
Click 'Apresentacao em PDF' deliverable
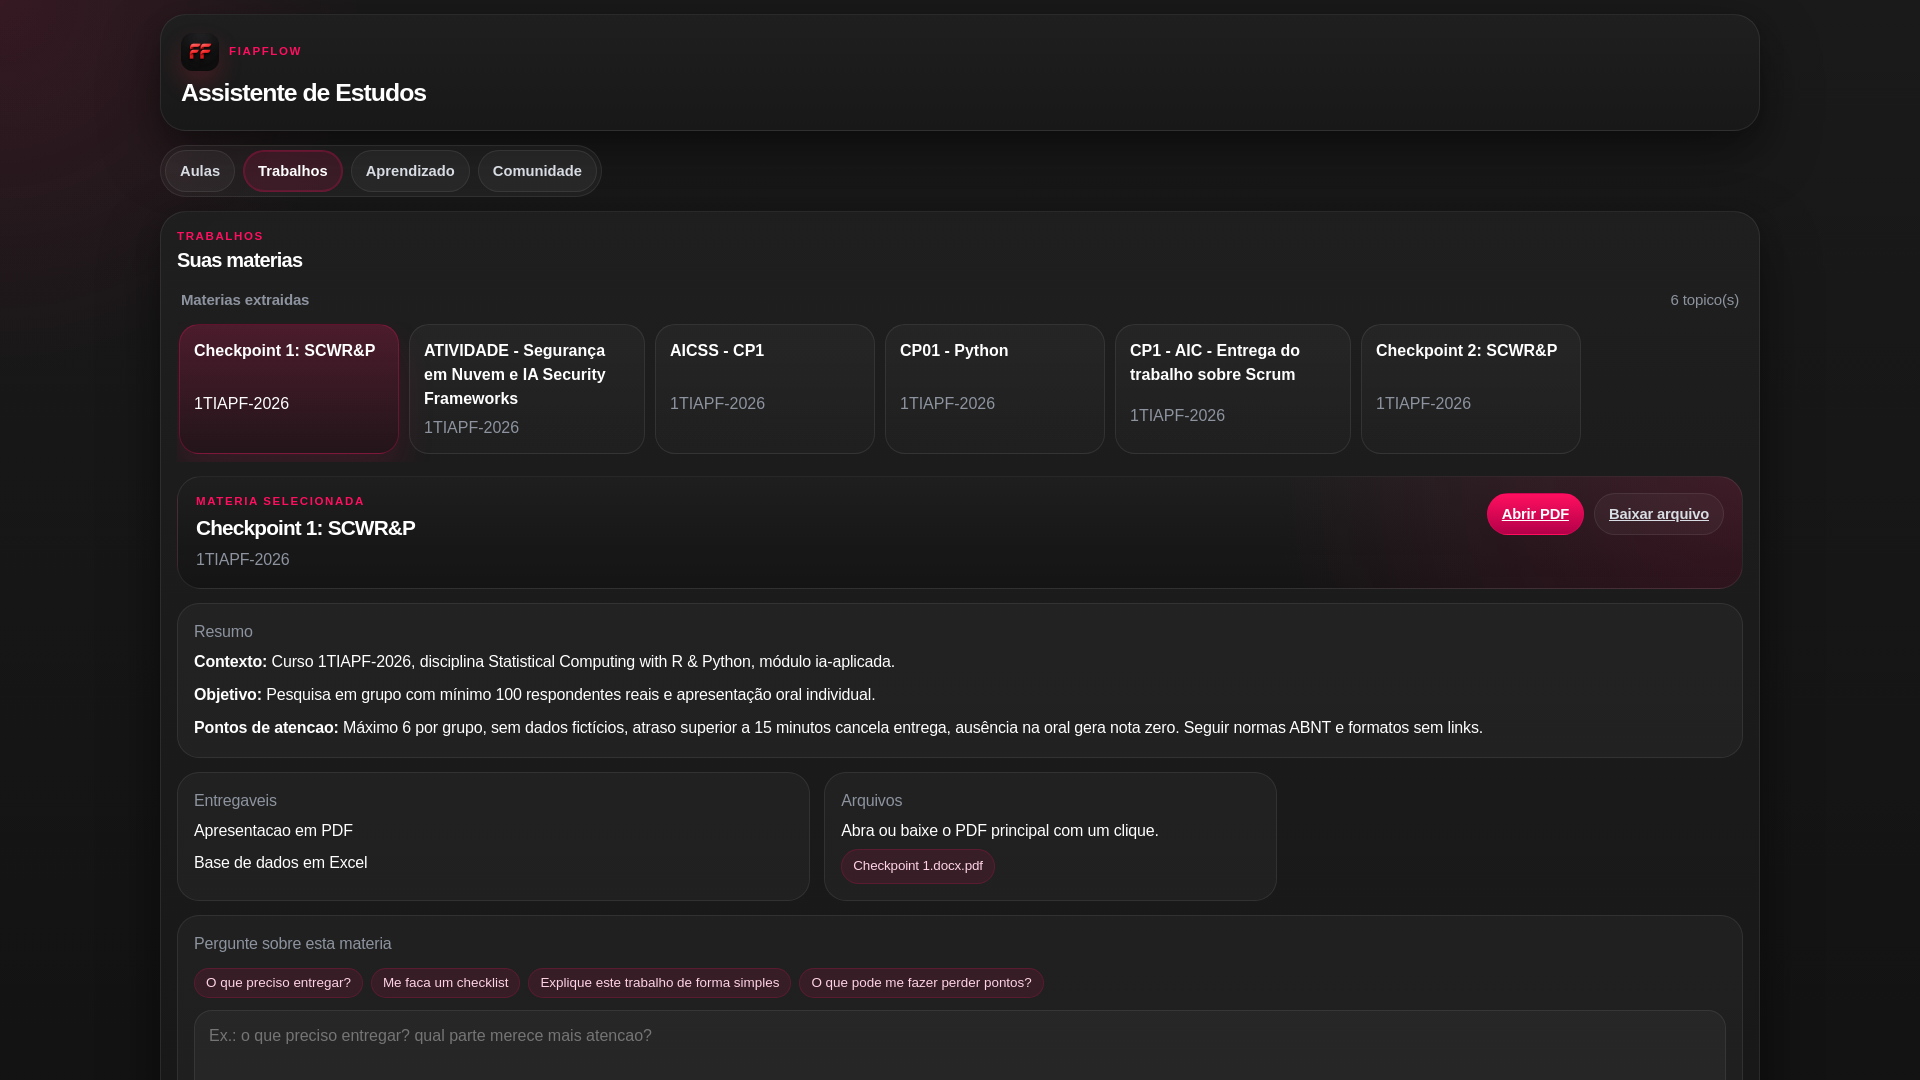tap(273, 831)
